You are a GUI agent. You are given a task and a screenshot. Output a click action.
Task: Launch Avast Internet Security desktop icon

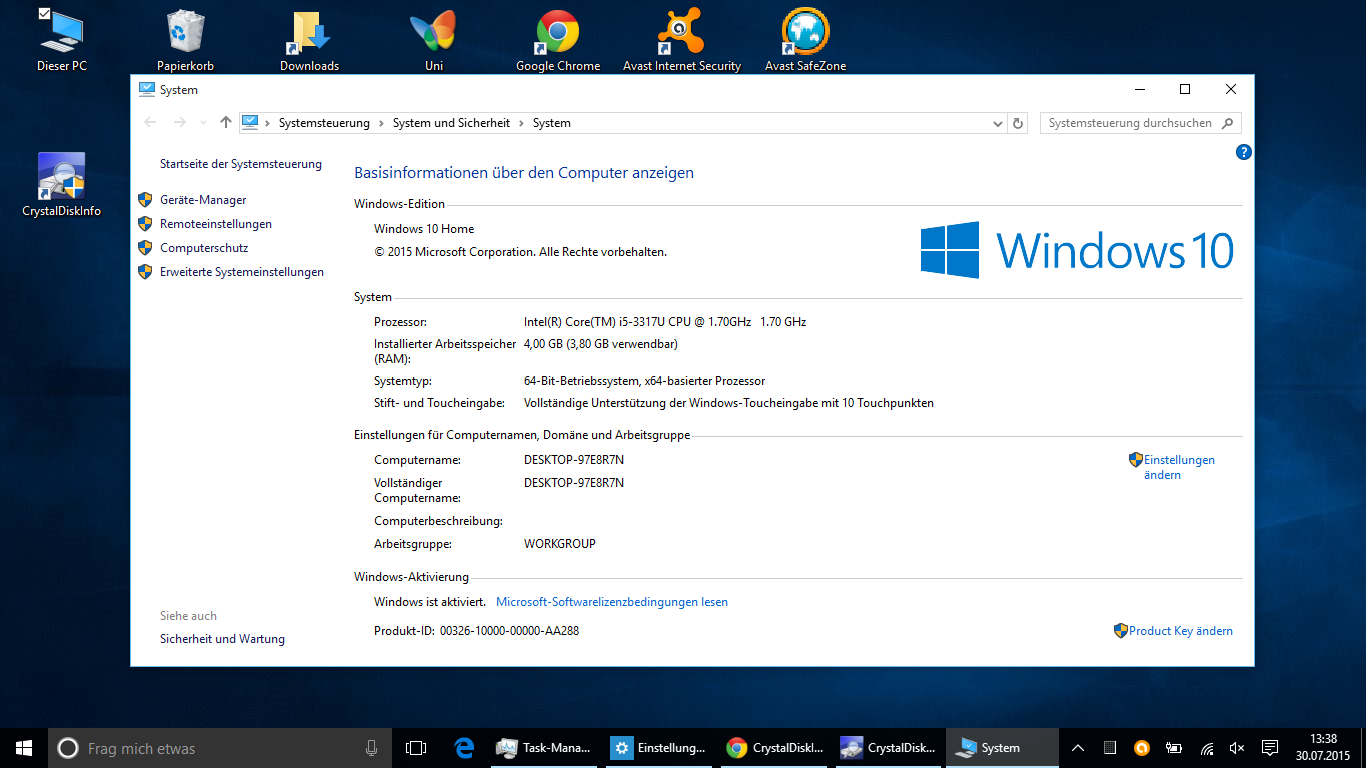click(682, 40)
